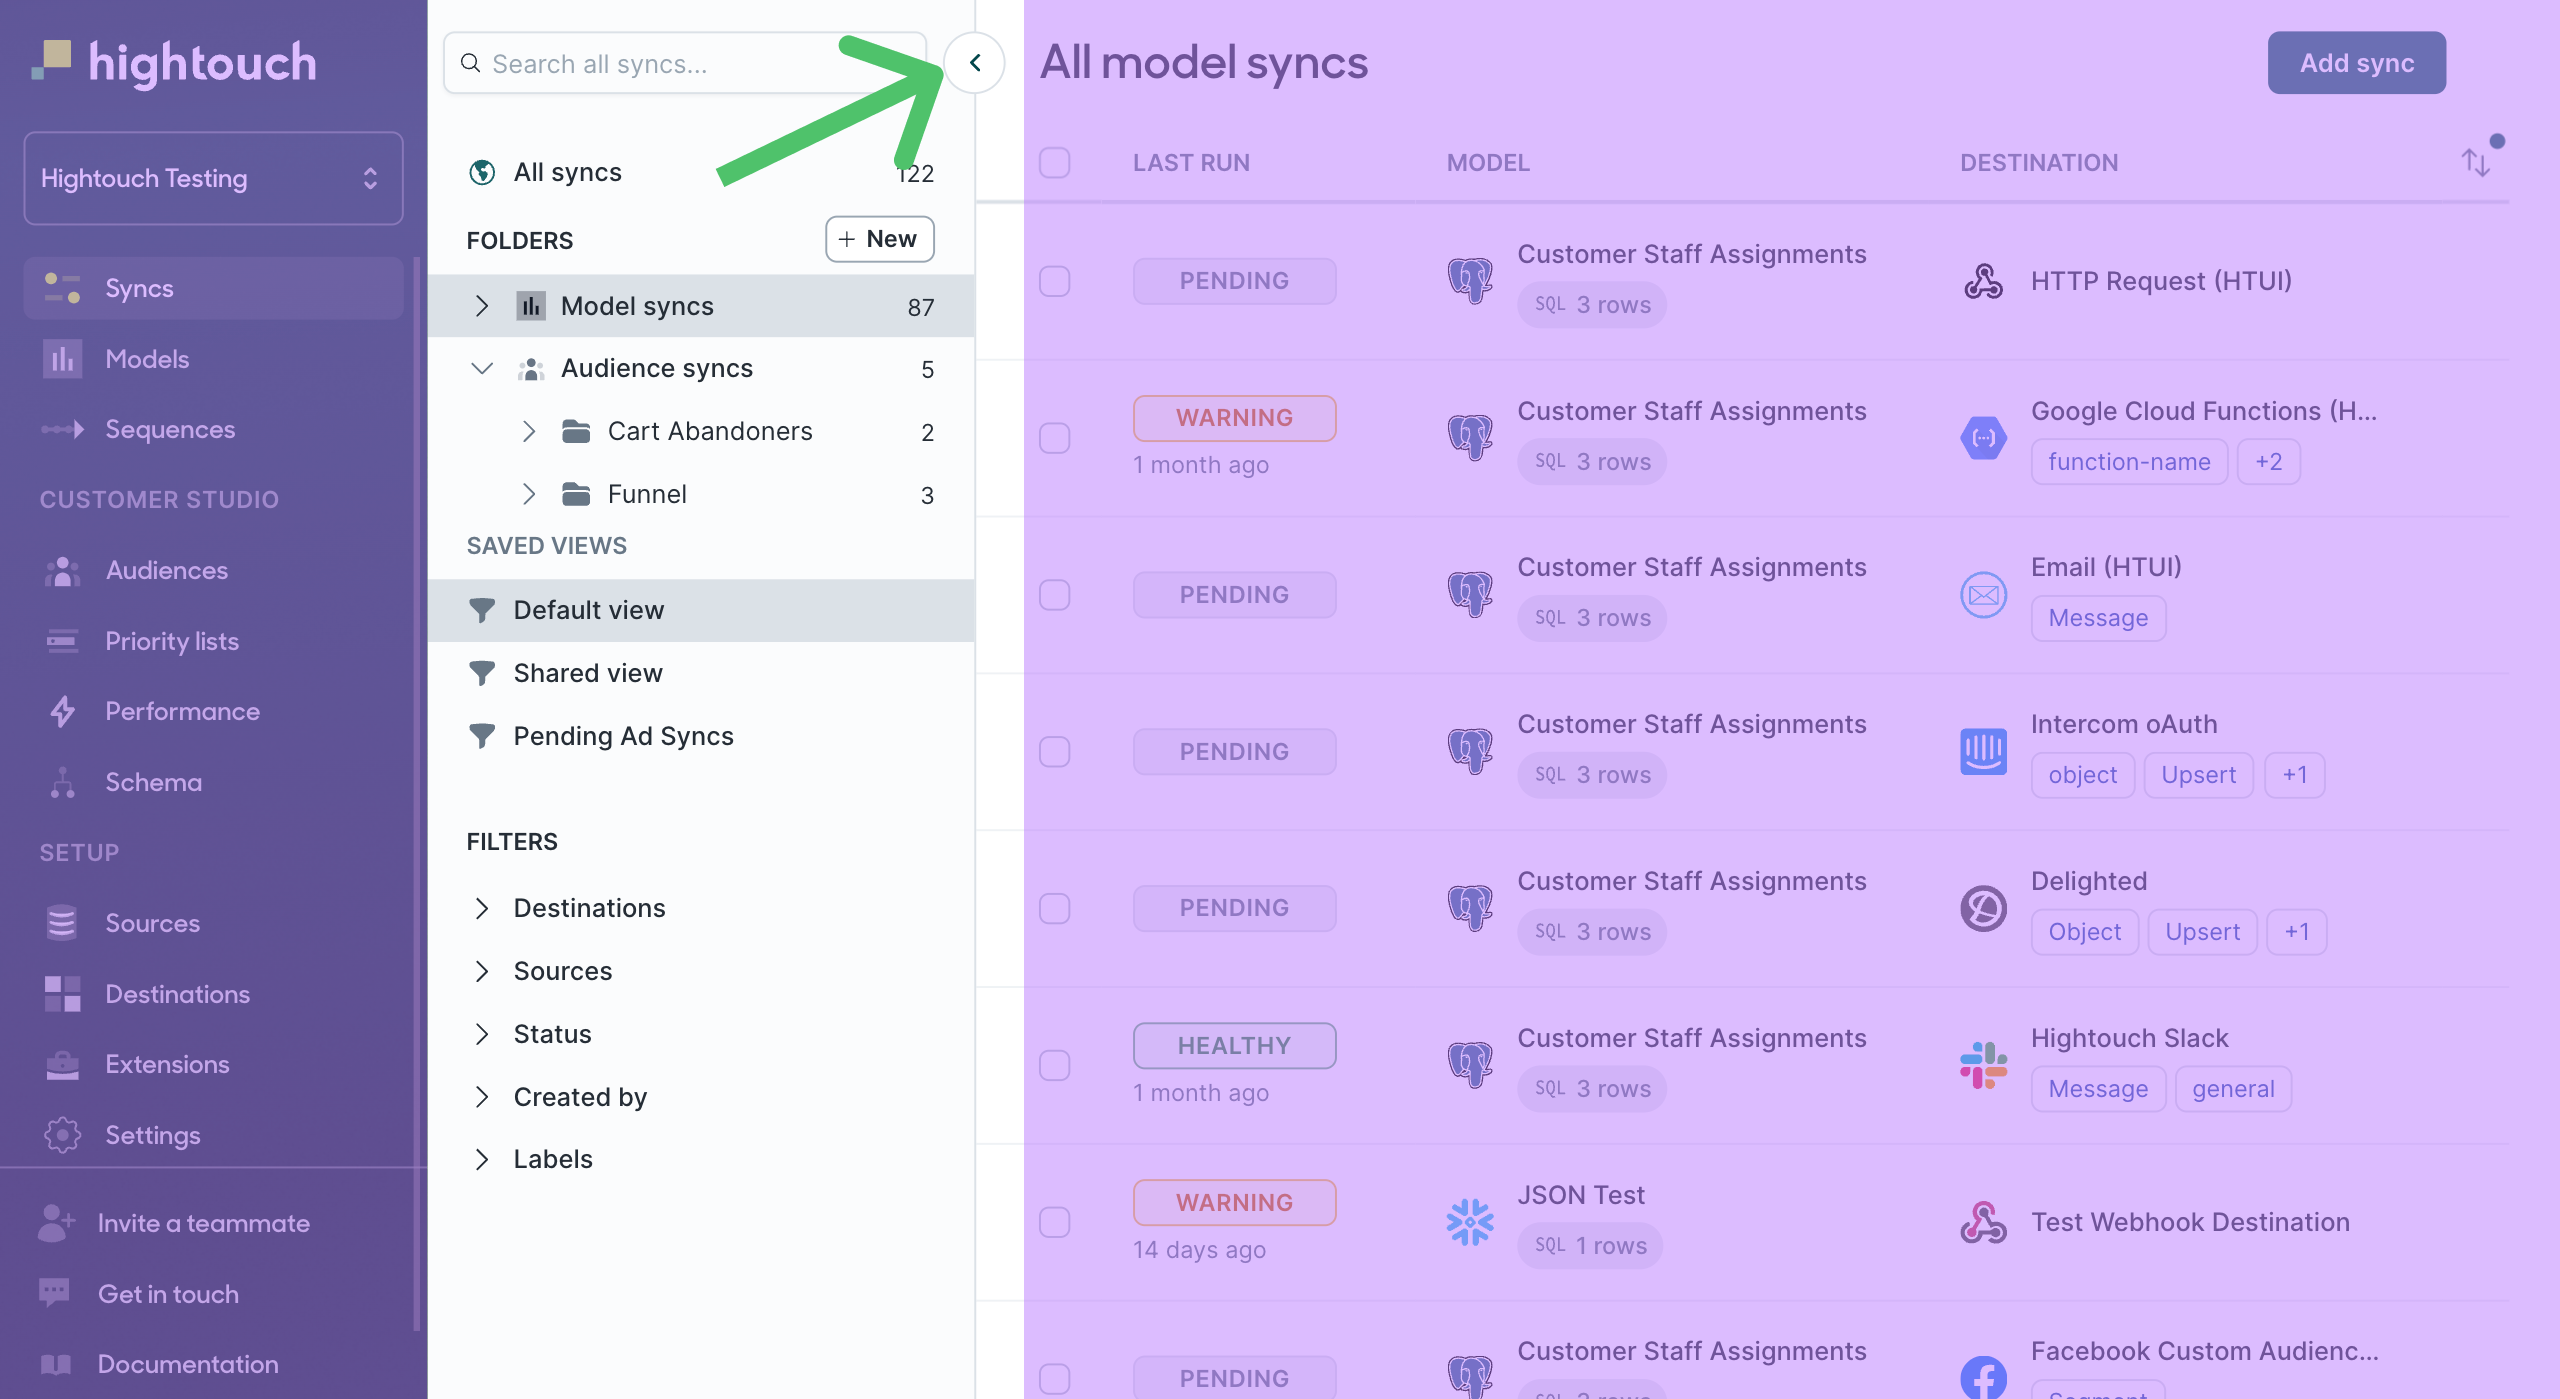
Task: Toggle the checkbox for first PENDING sync
Action: coord(1056,279)
